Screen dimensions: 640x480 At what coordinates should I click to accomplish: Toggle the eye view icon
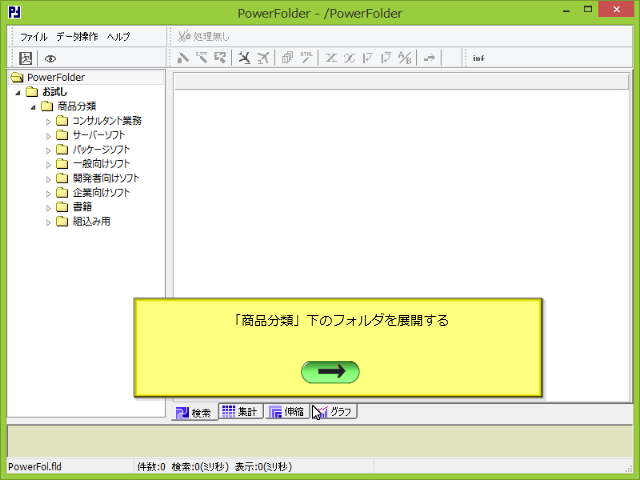click(x=50, y=59)
